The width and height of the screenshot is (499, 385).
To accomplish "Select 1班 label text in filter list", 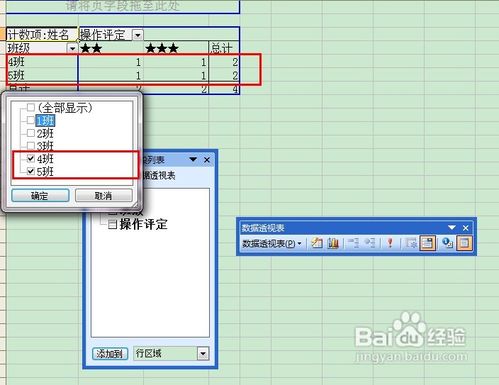I will pyautogui.click(x=45, y=120).
